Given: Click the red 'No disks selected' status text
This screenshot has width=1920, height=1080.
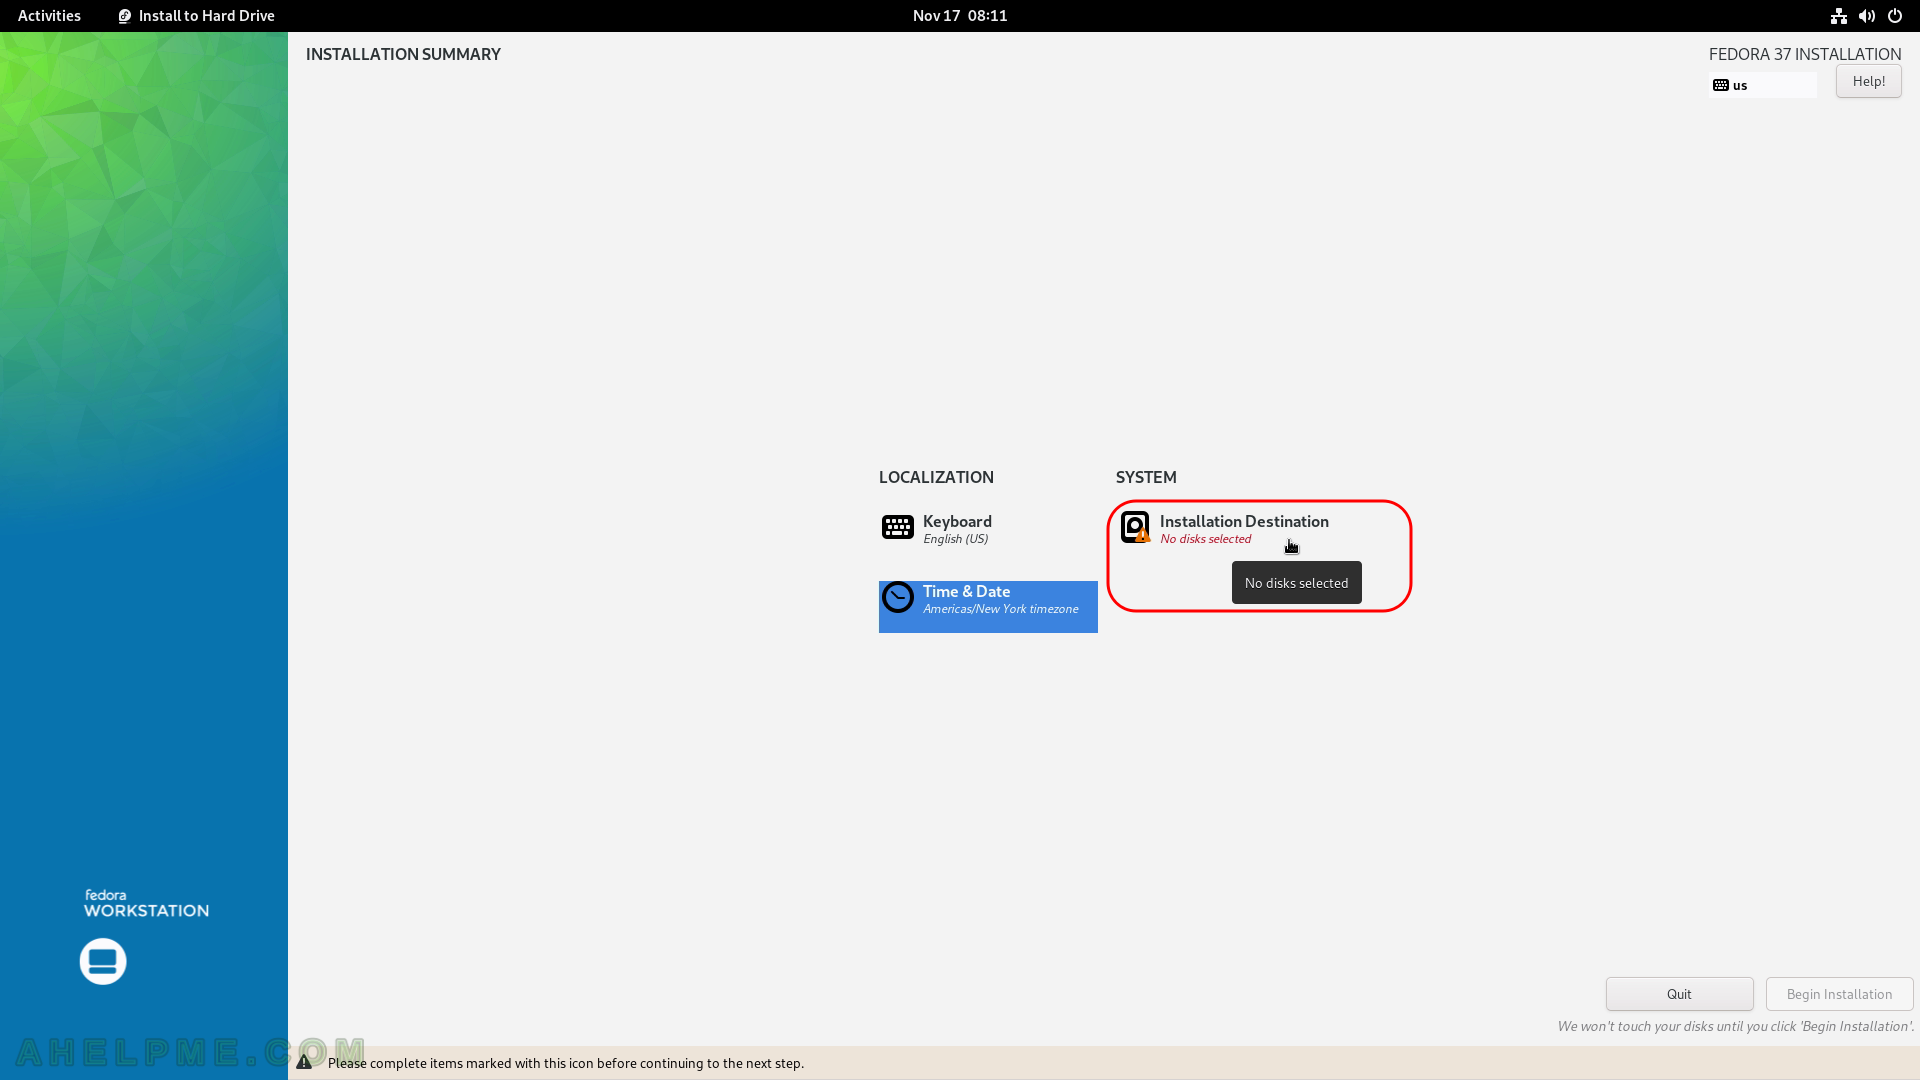Looking at the screenshot, I should [x=1205, y=539].
